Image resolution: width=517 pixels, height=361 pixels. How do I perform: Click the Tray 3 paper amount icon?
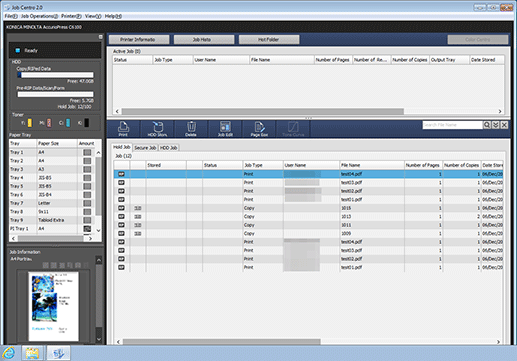pyautogui.click(x=87, y=169)
